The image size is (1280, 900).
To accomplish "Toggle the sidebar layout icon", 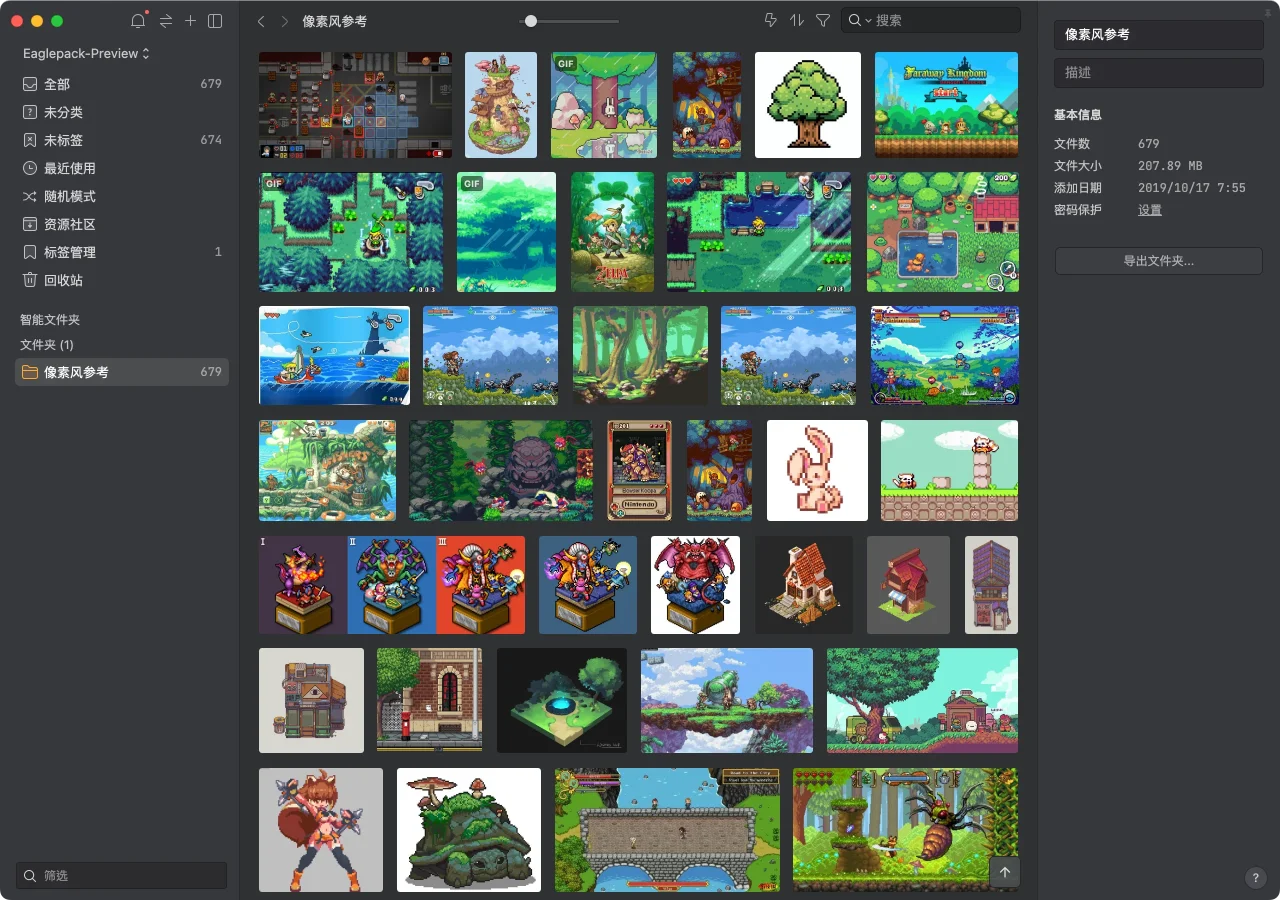I will (x=215, y=21).
